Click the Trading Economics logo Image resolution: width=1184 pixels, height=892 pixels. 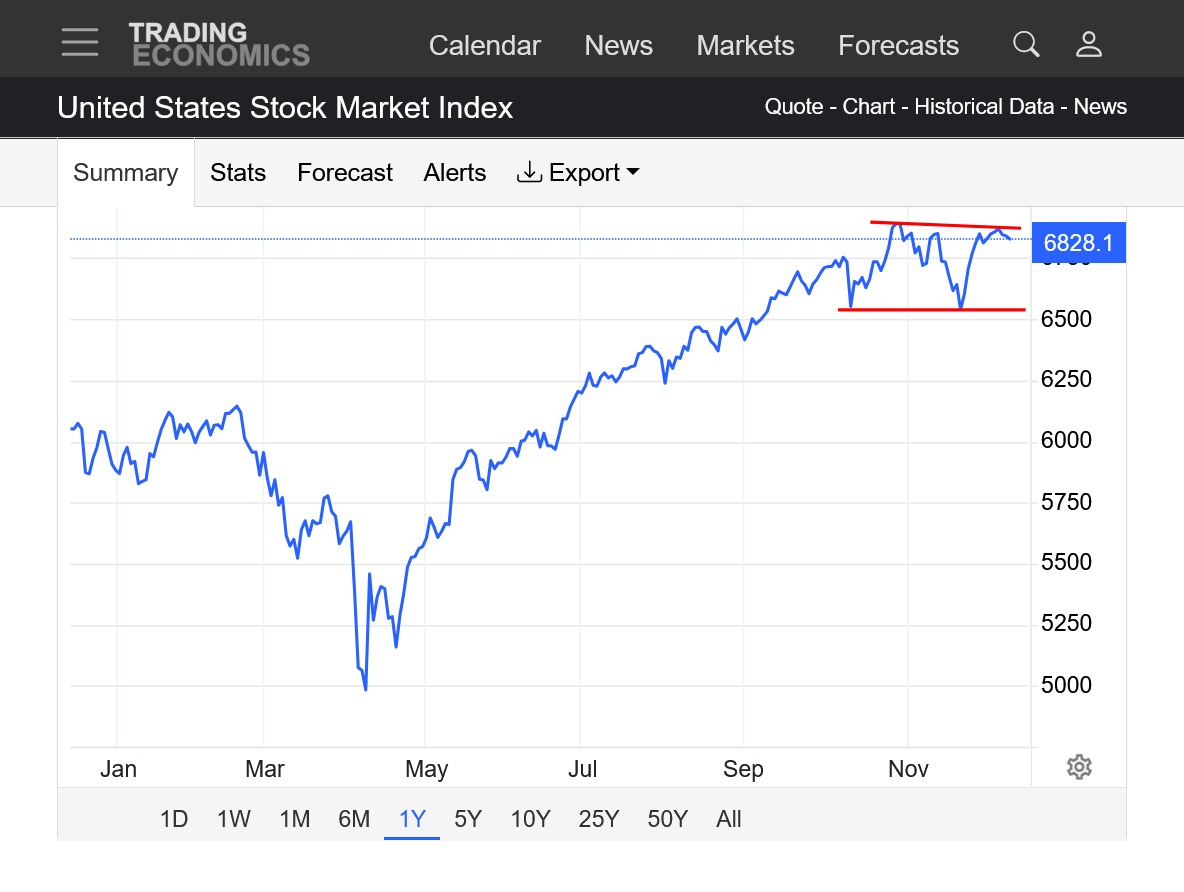pos(219,44)
